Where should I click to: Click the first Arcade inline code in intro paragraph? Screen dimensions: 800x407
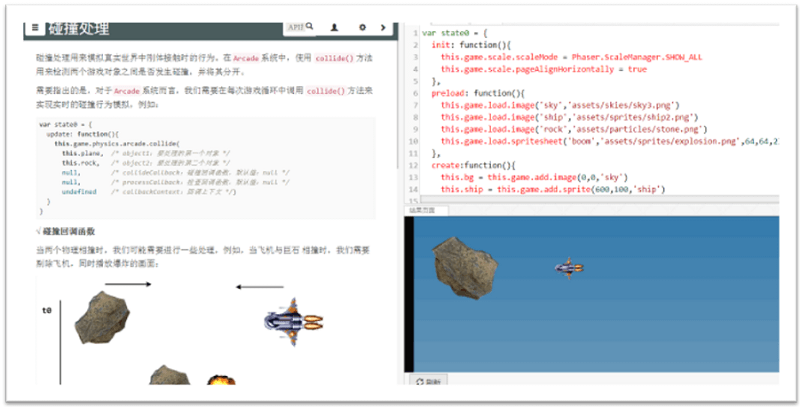(x=246, y=58)
